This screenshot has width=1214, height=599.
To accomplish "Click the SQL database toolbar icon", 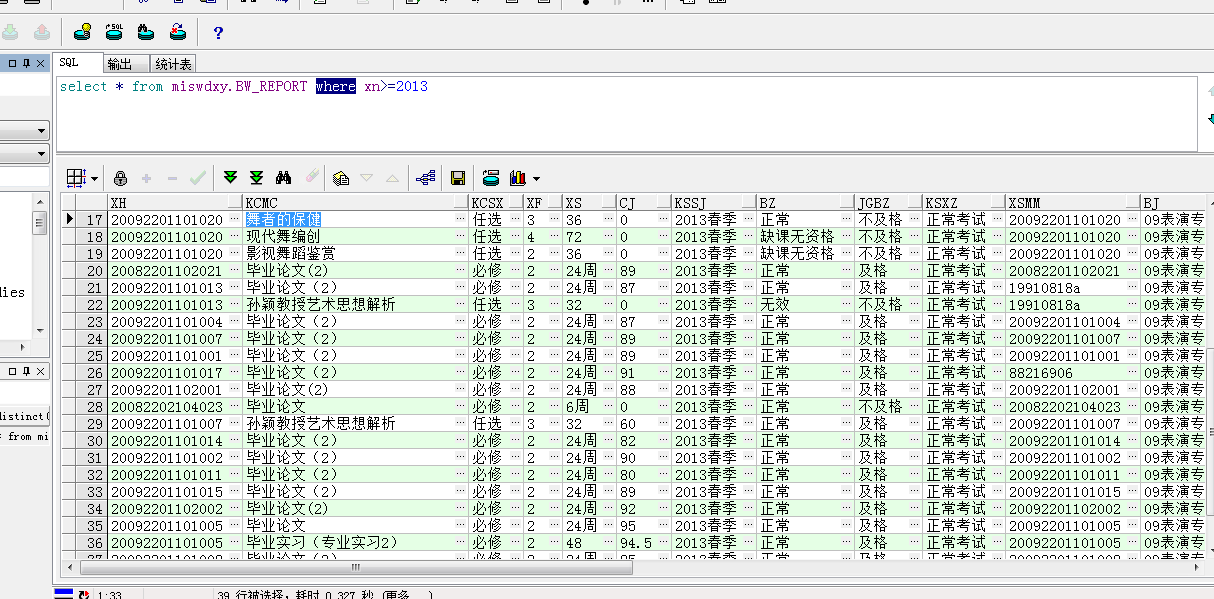I will coord(114,32).
